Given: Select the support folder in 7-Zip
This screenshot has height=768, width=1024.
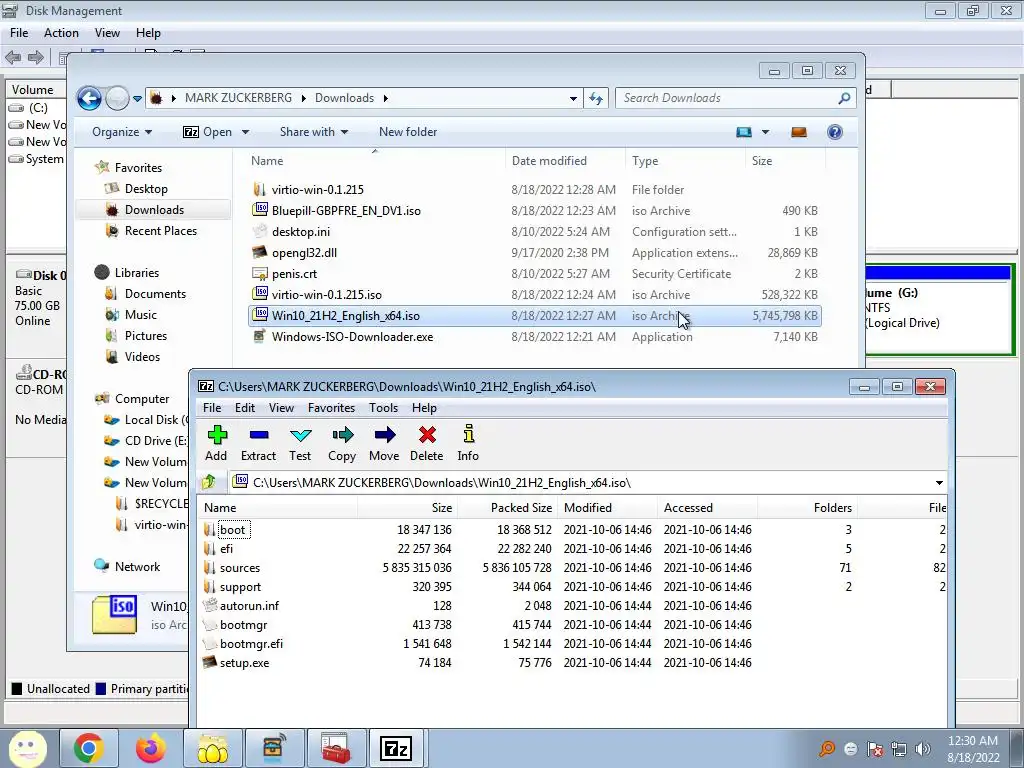Looking at the screenshot, I should [x=240, y=586].
